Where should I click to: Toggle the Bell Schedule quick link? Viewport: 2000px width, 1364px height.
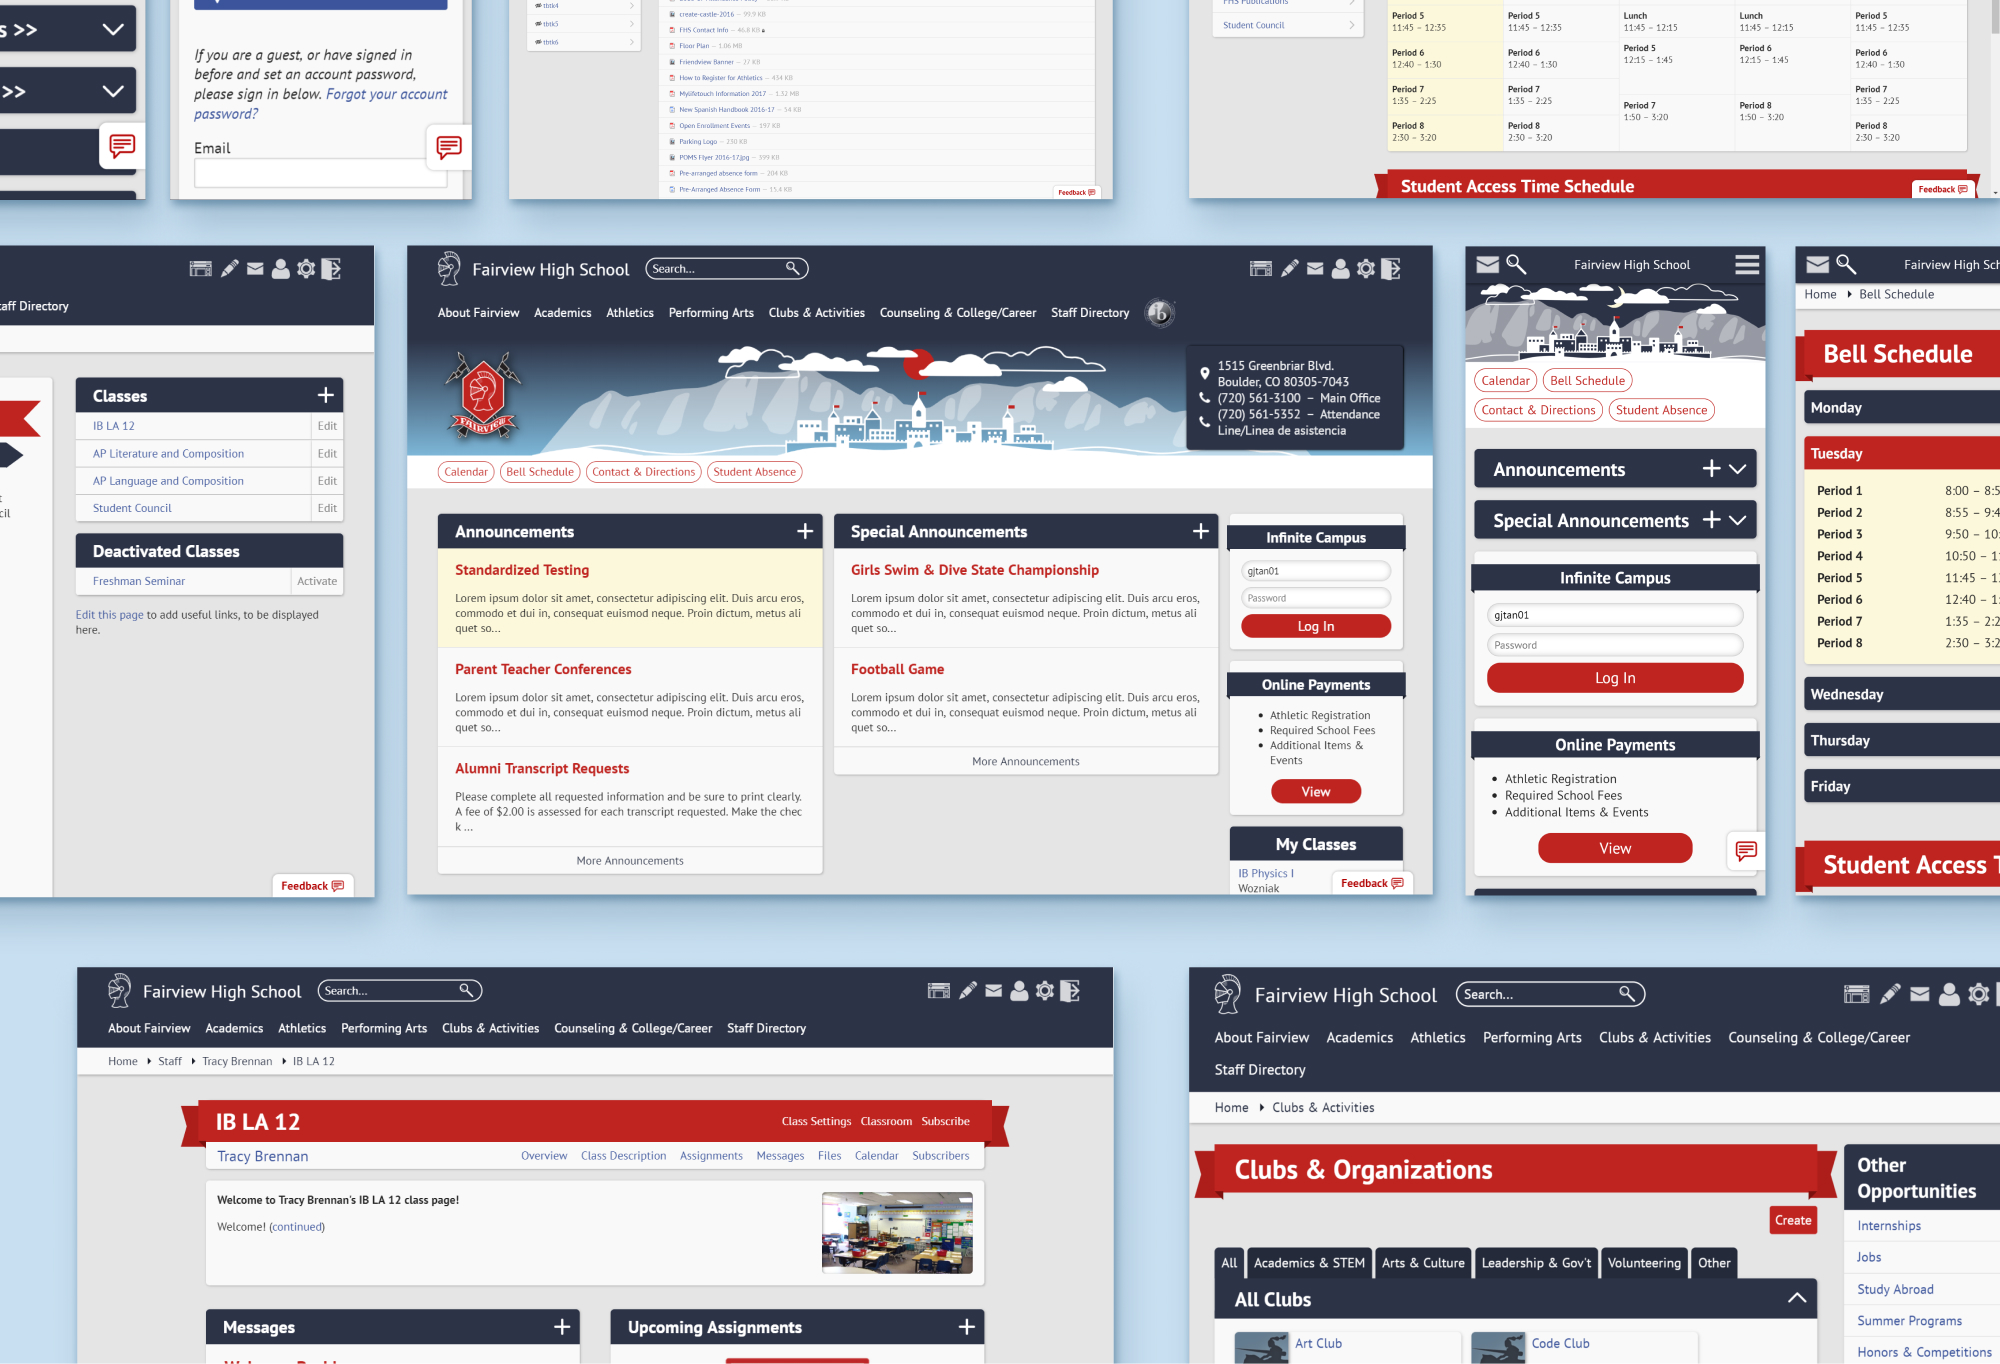[540, 471]
